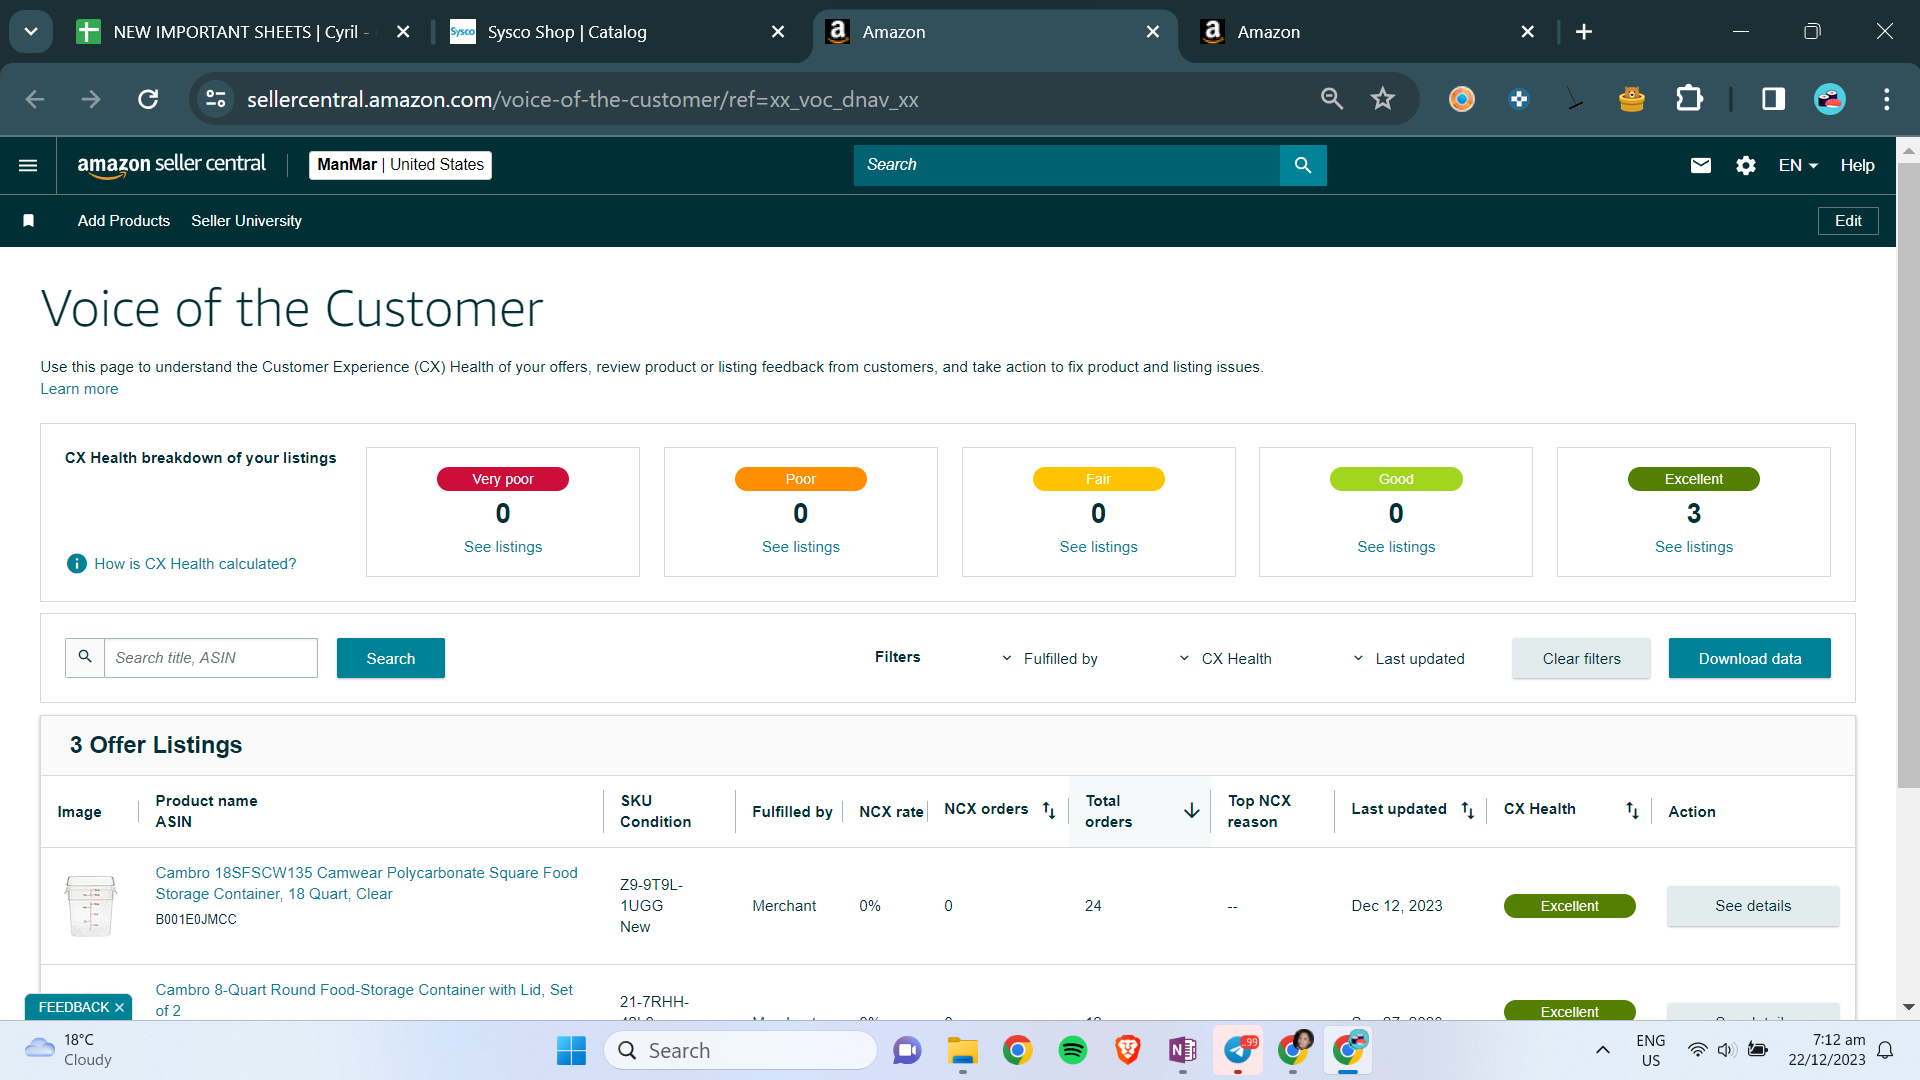The height and width of the screenshot is (1080, 1920).
Task: Open the settings gear icon
Action: (1746, 165)
